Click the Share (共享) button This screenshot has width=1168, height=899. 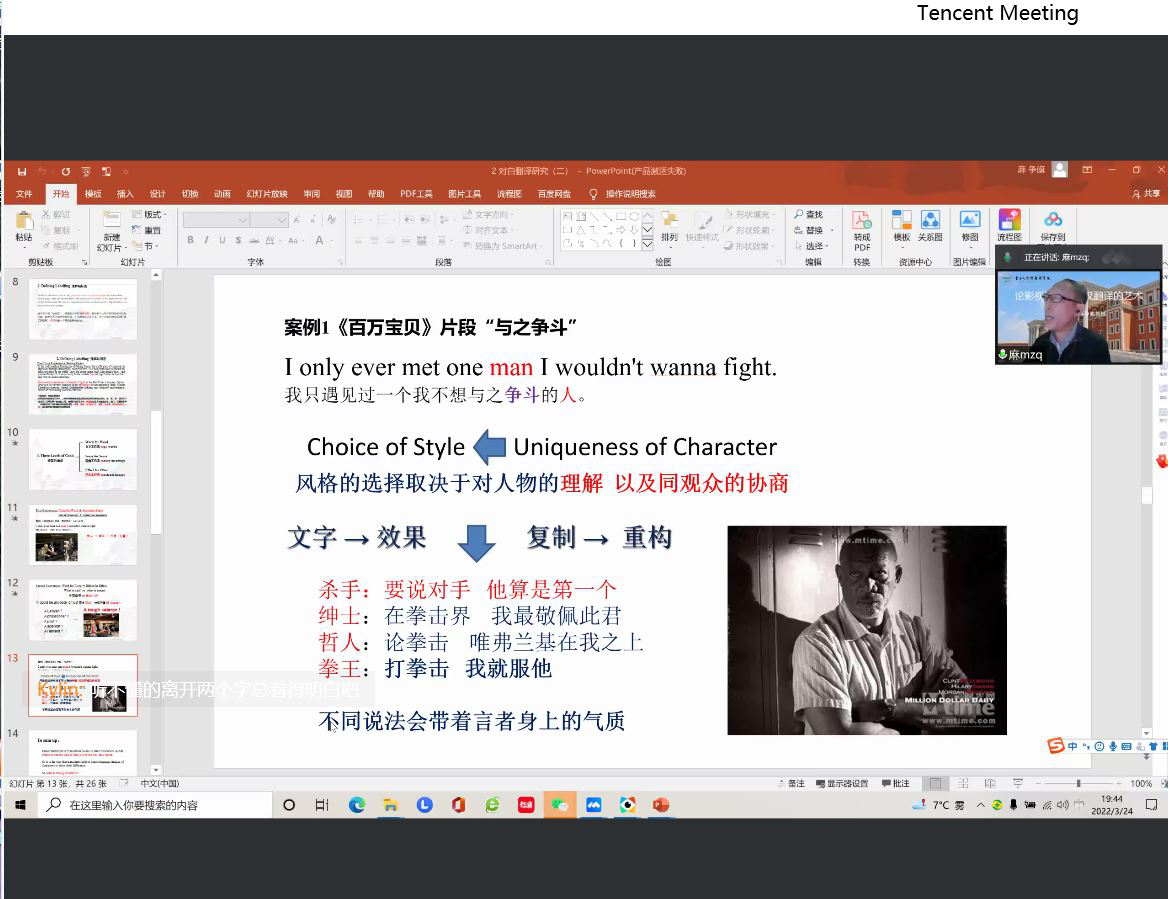click(1146, 194)
